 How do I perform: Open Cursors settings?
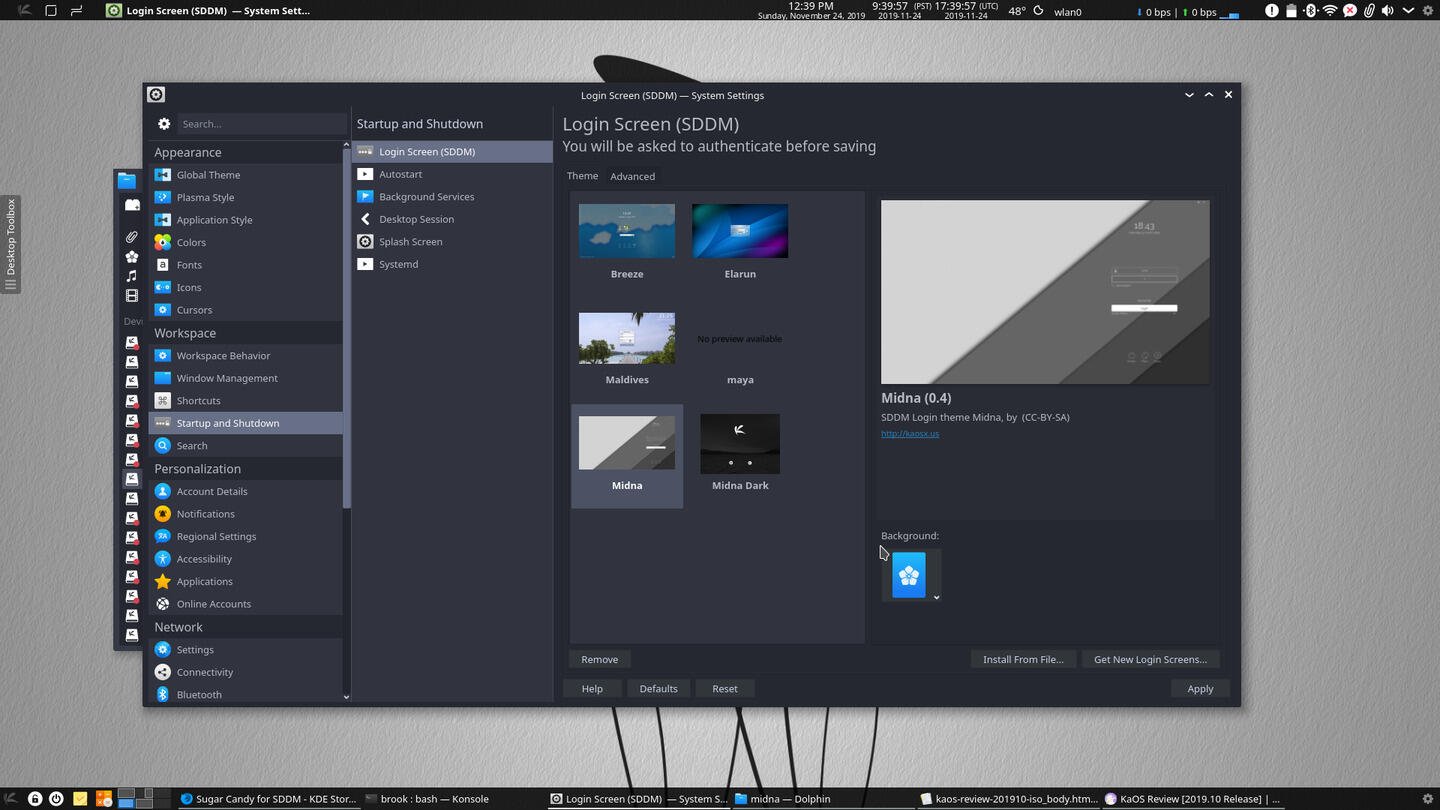245,310
